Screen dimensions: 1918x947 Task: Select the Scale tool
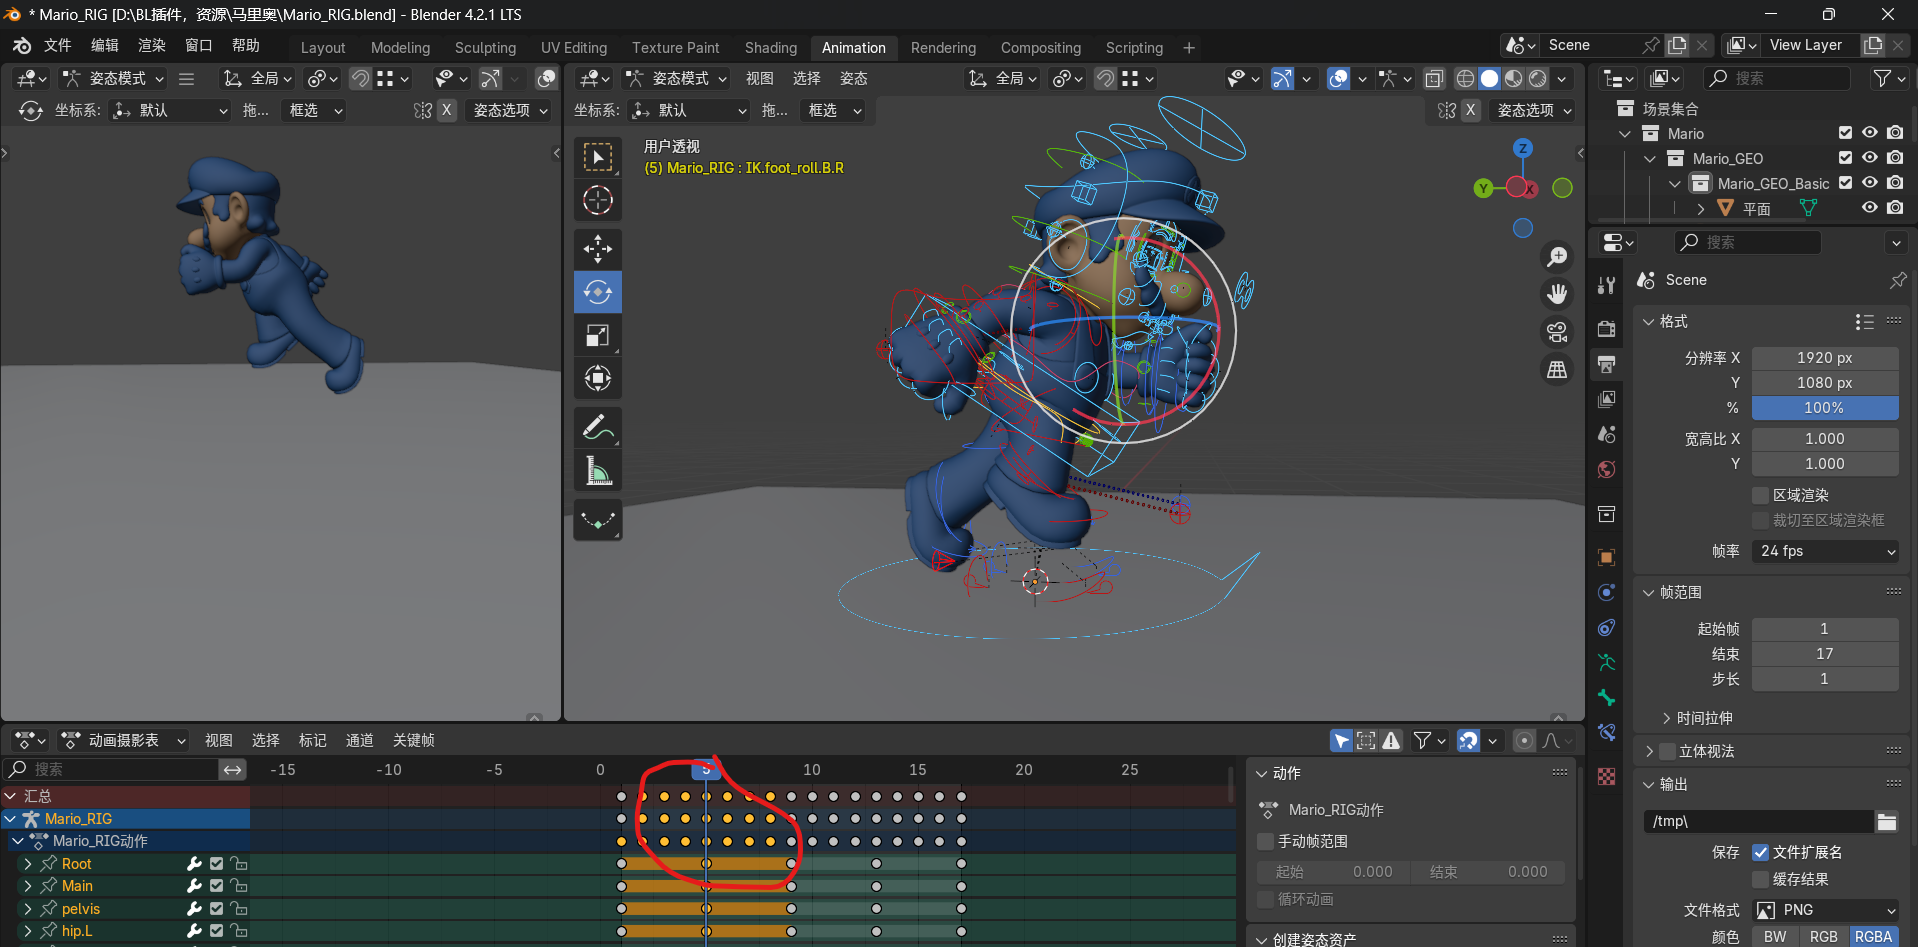point(598,335)
